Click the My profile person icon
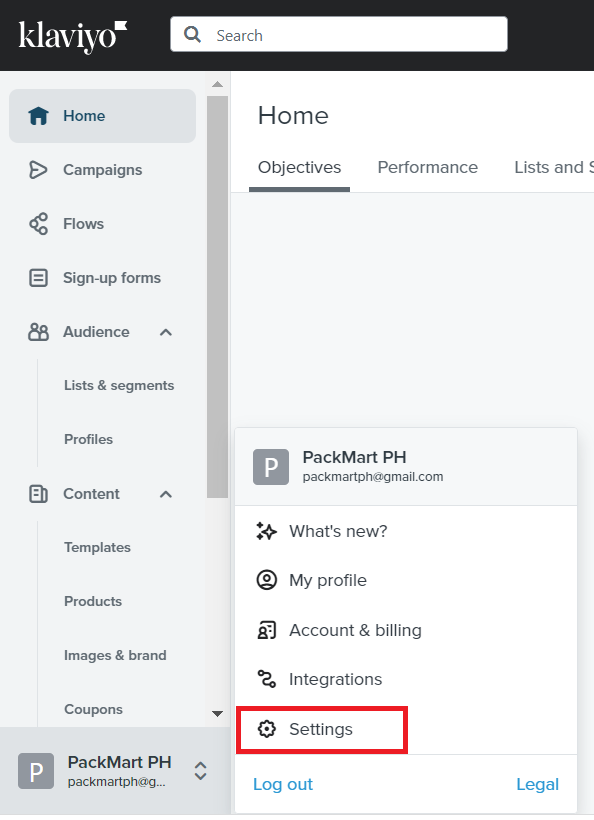The width and height of the screenshot is (594, 820). 267,580
